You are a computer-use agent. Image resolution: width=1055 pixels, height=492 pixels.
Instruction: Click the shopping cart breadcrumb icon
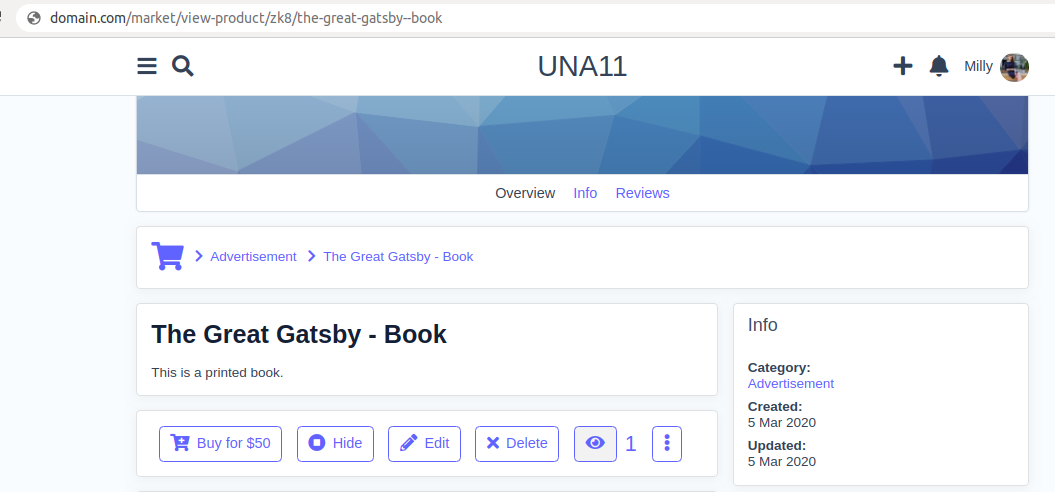pos(167,256)
